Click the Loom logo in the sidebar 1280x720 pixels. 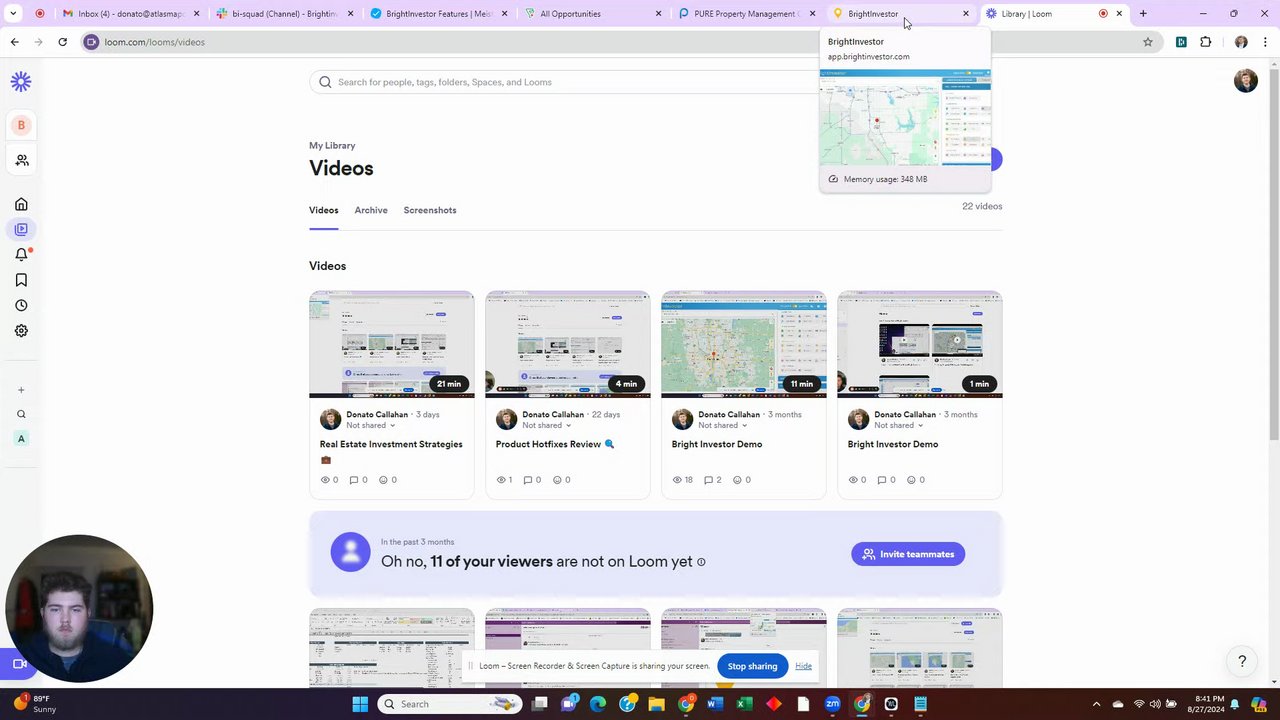[x=21, y=82]
